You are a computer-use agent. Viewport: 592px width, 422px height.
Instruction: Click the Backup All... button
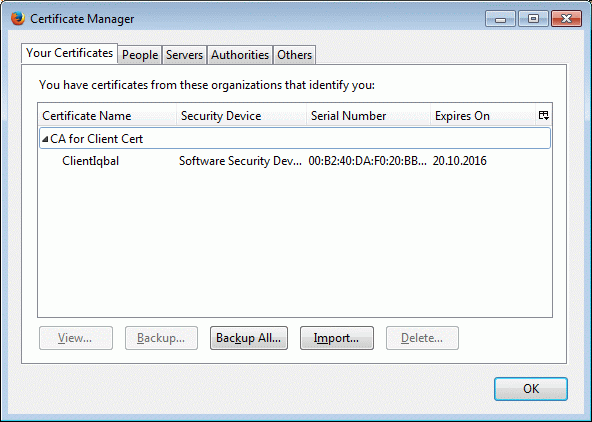point(249,338)
